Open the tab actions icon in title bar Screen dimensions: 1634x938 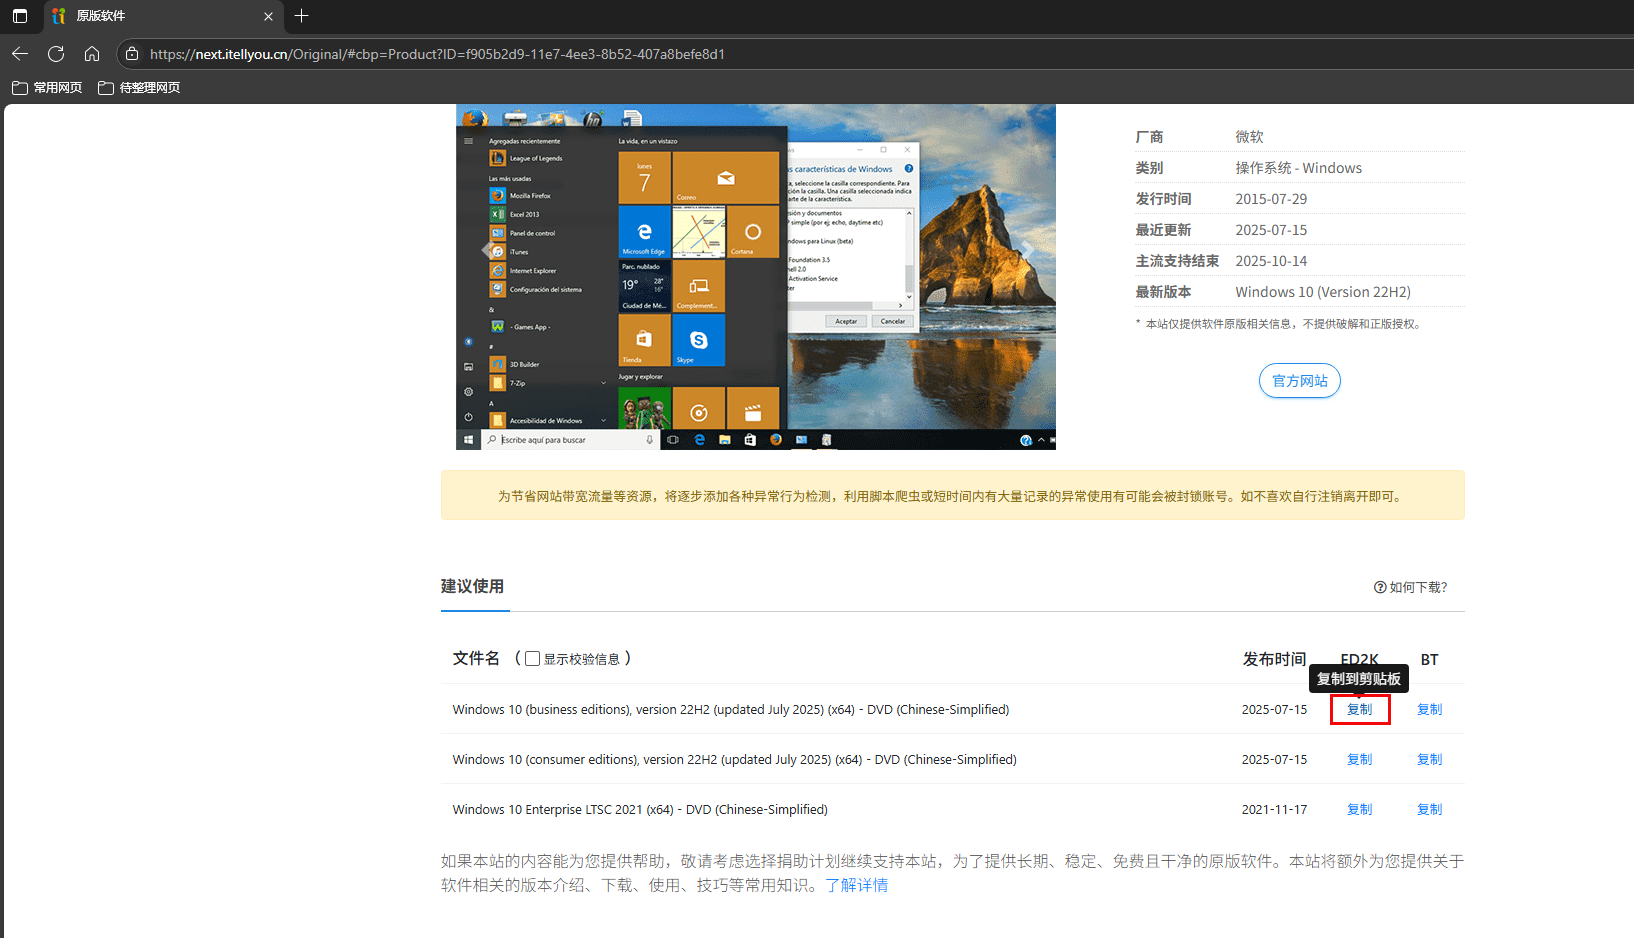tap(20, 16)
